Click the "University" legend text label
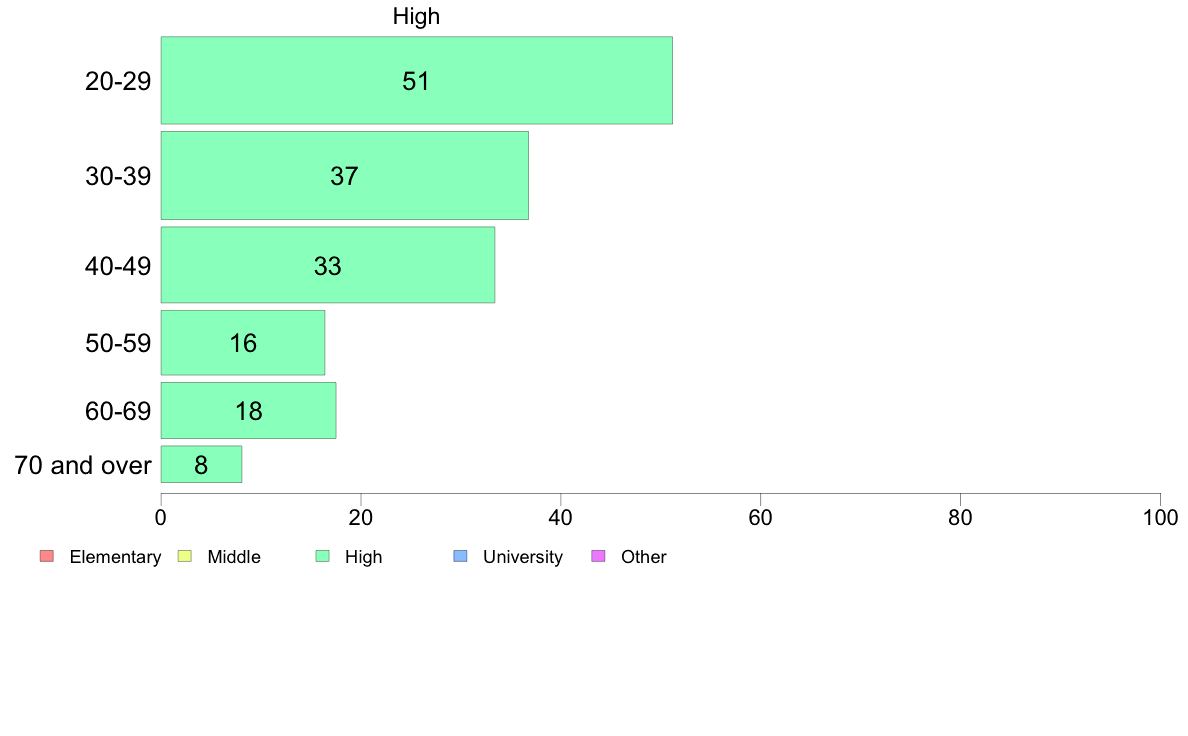Viewport: 1188px width, 736px height. [522, 557]
